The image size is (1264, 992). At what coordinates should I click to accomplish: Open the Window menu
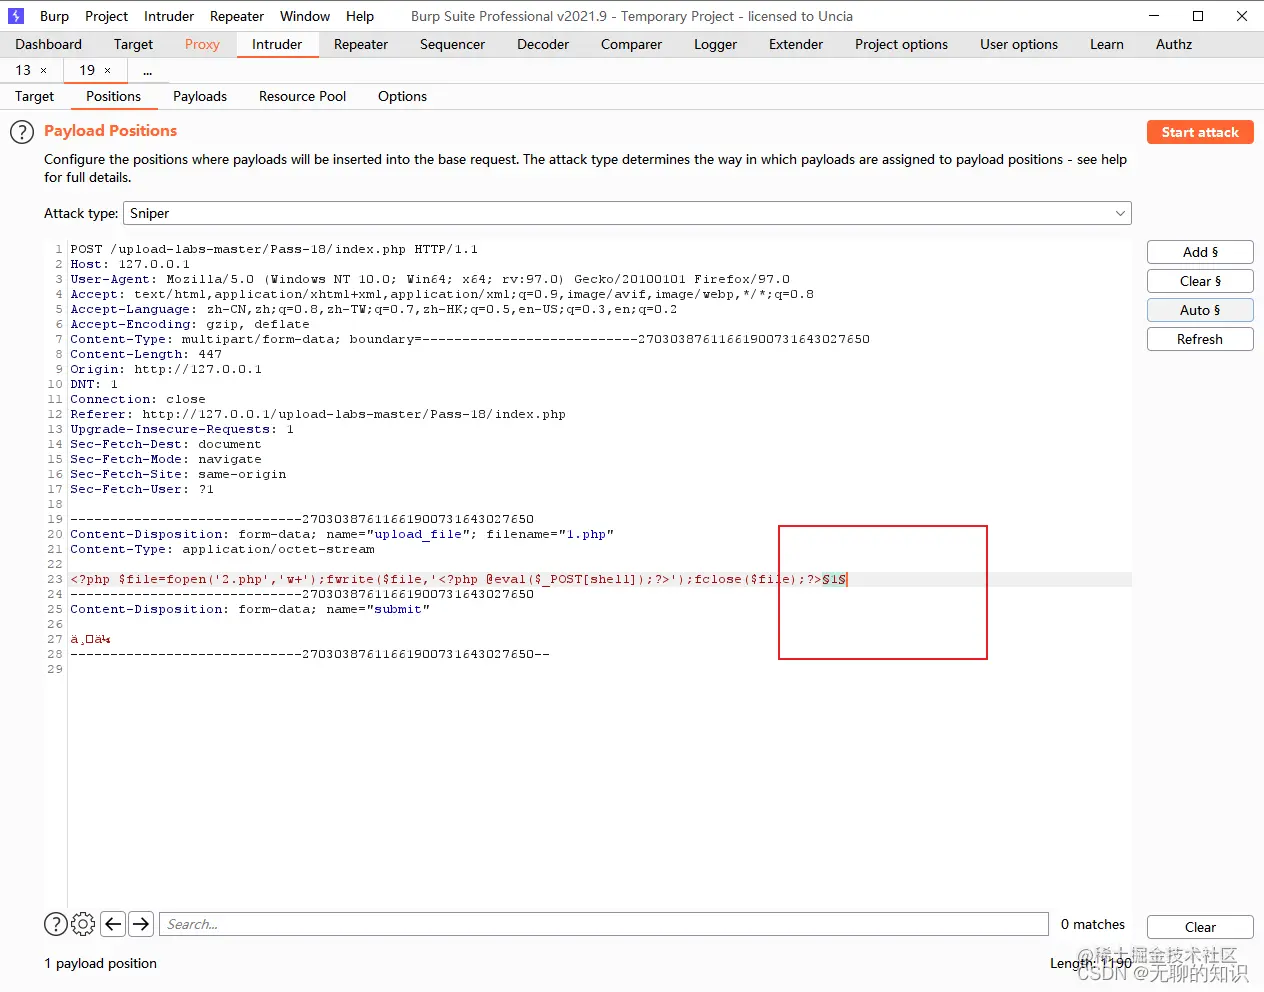tap(305, 16)
